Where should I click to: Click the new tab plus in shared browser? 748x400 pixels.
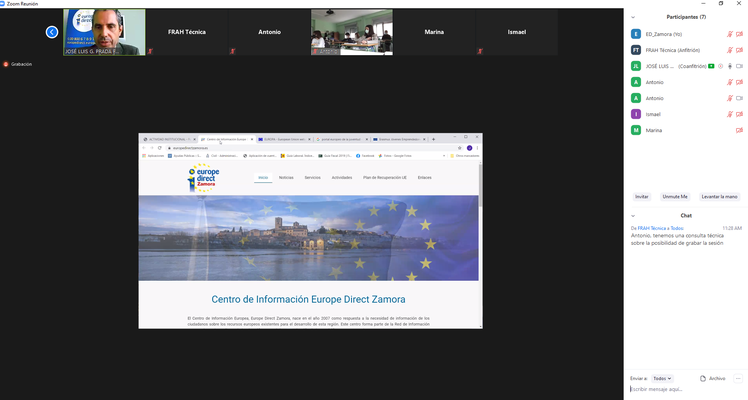(433, 139)
